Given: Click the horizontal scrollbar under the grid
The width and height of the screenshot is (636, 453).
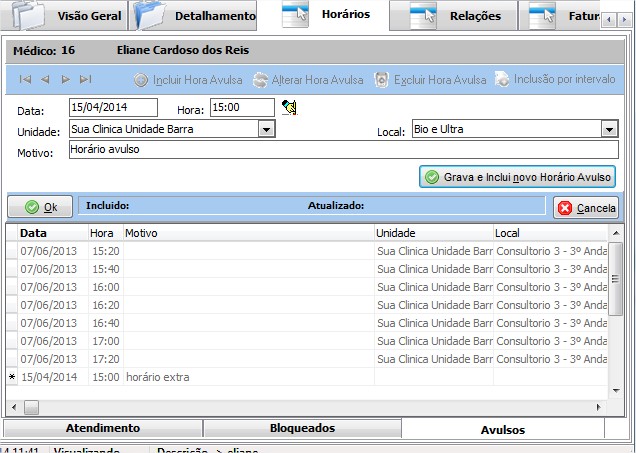Looking at the screenshot, I should pyautogui.click(x=300, y=407).
